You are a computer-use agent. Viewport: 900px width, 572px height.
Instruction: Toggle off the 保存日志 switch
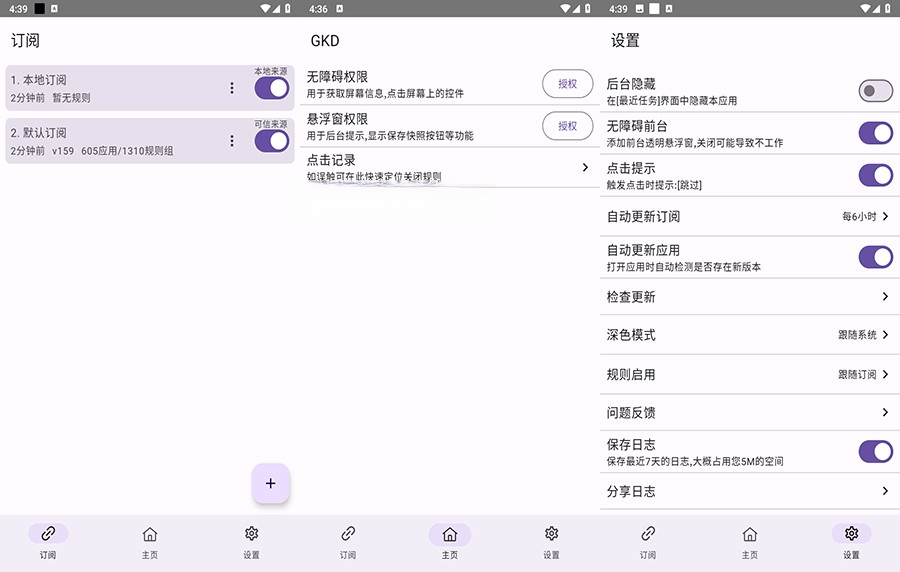(875, 452)
